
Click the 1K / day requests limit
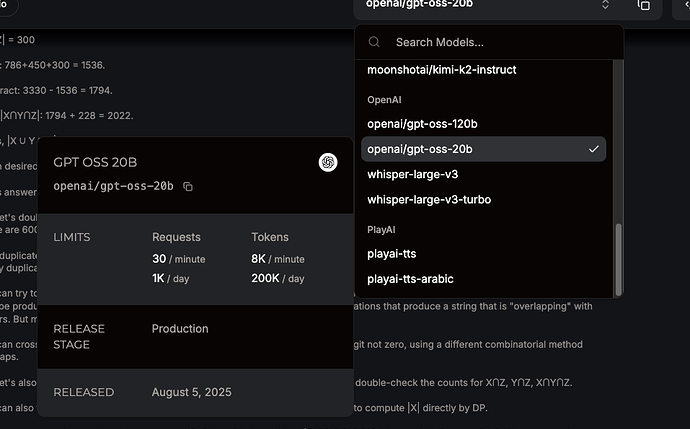coord(170,279)
